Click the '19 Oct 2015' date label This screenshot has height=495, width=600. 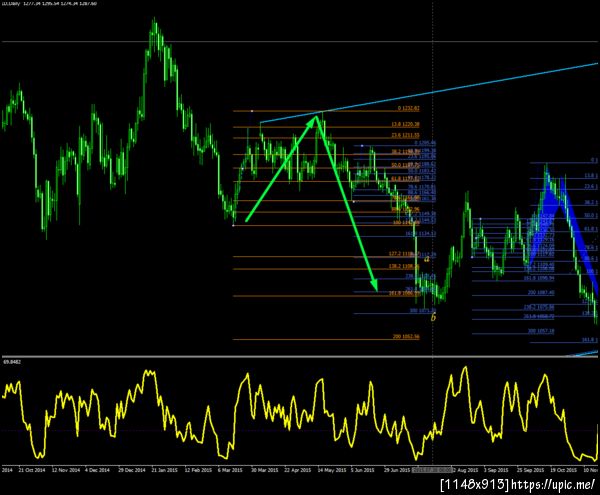564,470
